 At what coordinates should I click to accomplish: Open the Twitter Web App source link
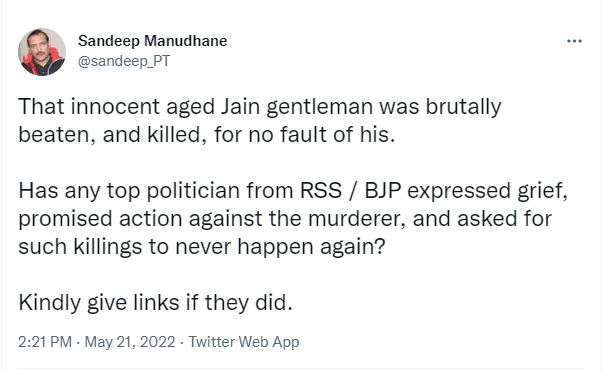tap(244, 341)
